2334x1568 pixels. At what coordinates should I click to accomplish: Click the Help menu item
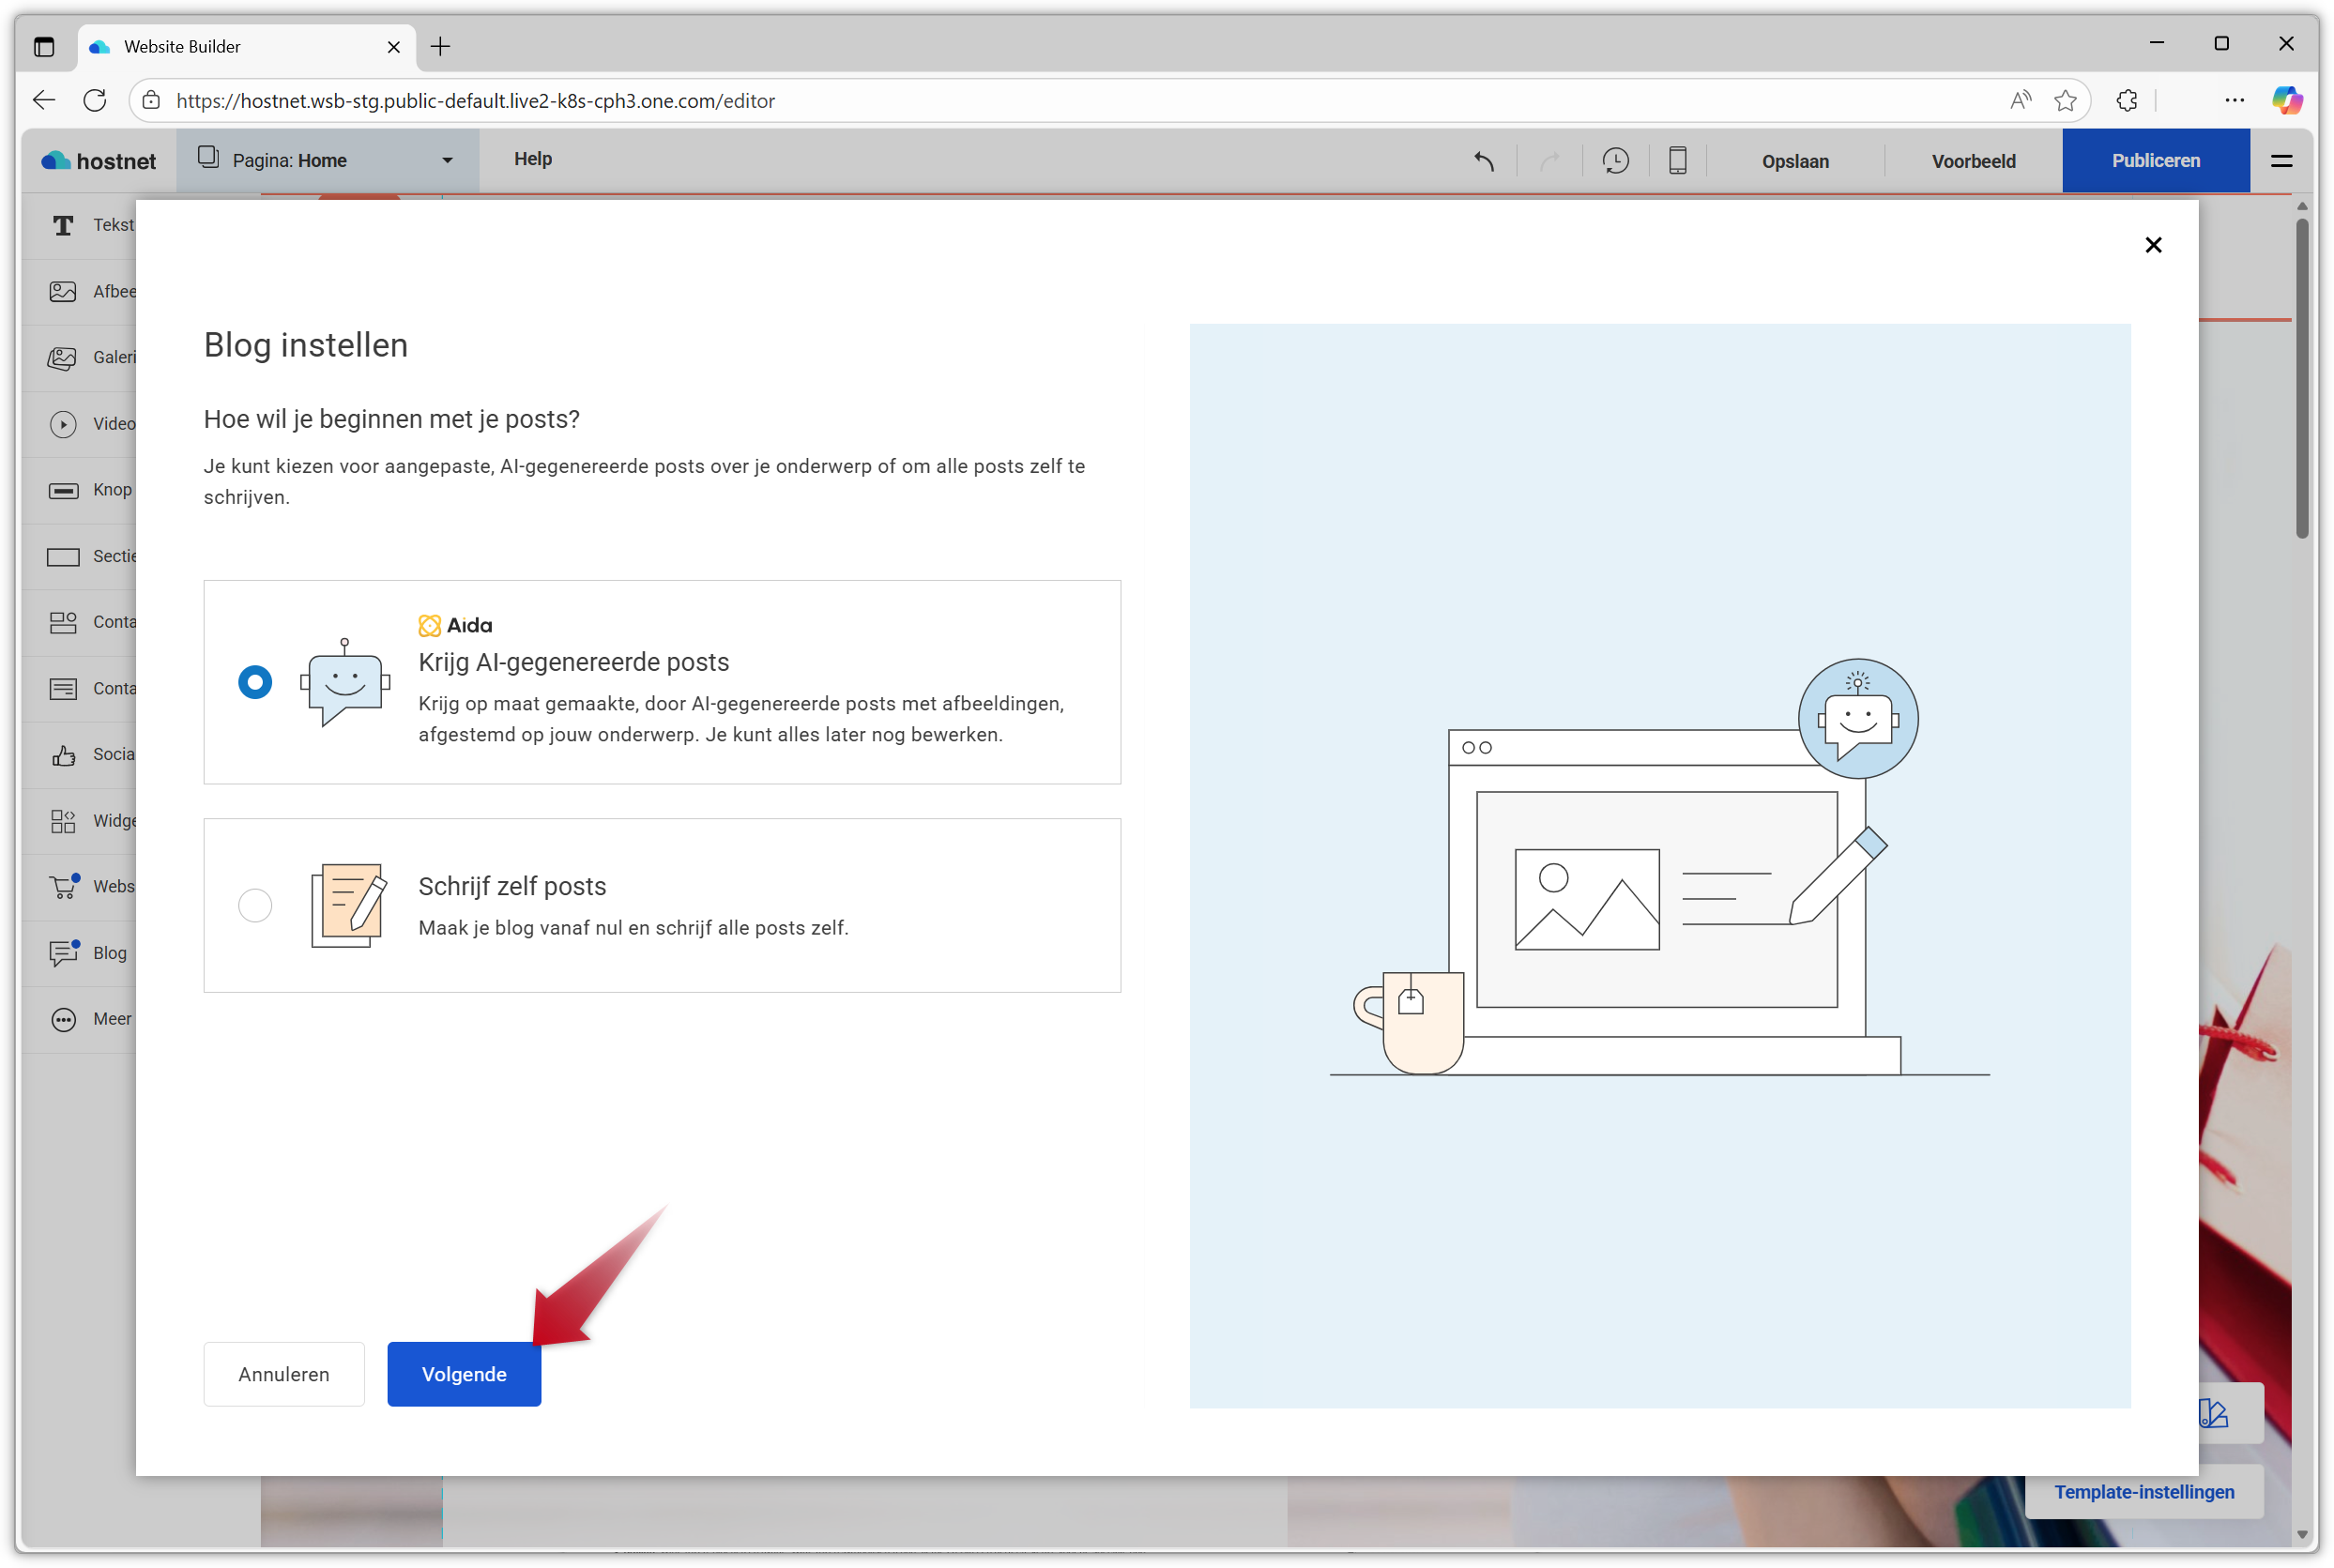coord(533,159)
